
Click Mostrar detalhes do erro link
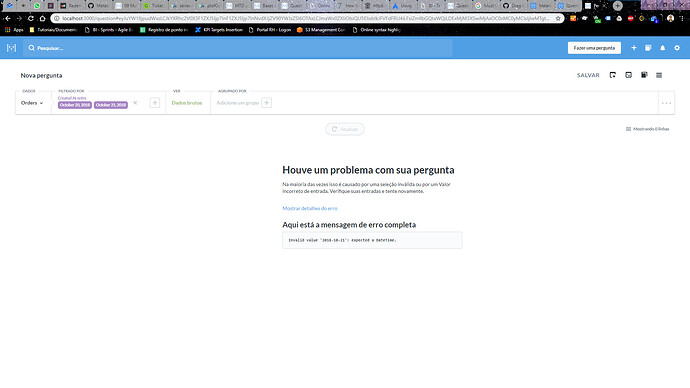310,209
